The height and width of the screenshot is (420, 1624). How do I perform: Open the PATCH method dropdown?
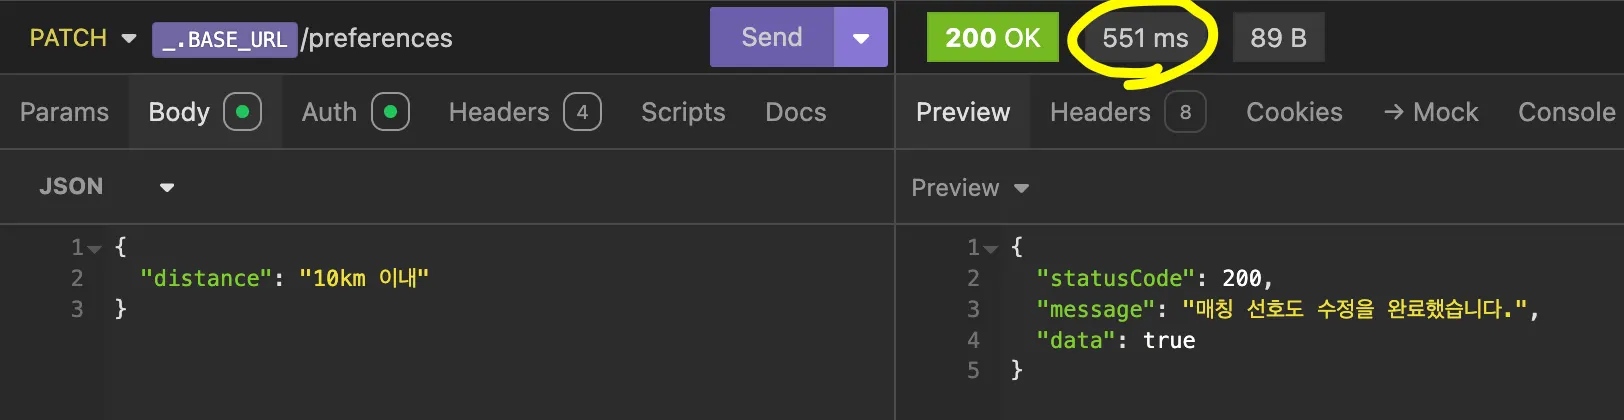(83, 38)
